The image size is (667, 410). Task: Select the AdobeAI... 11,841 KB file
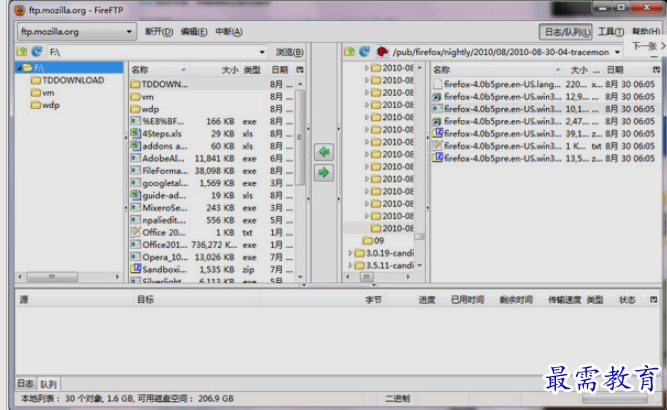tap(212, 158)
